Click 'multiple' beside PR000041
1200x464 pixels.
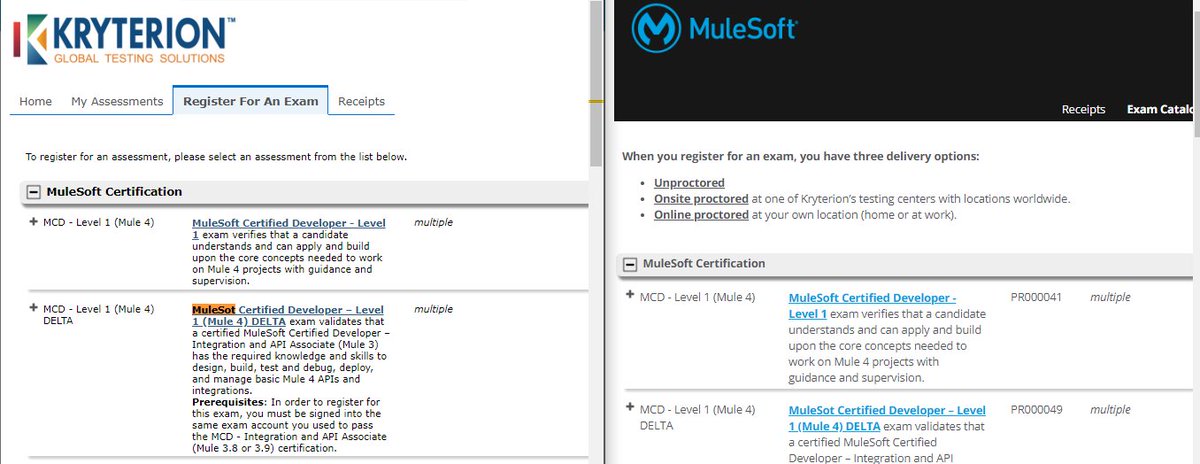tap(1110, 297)
